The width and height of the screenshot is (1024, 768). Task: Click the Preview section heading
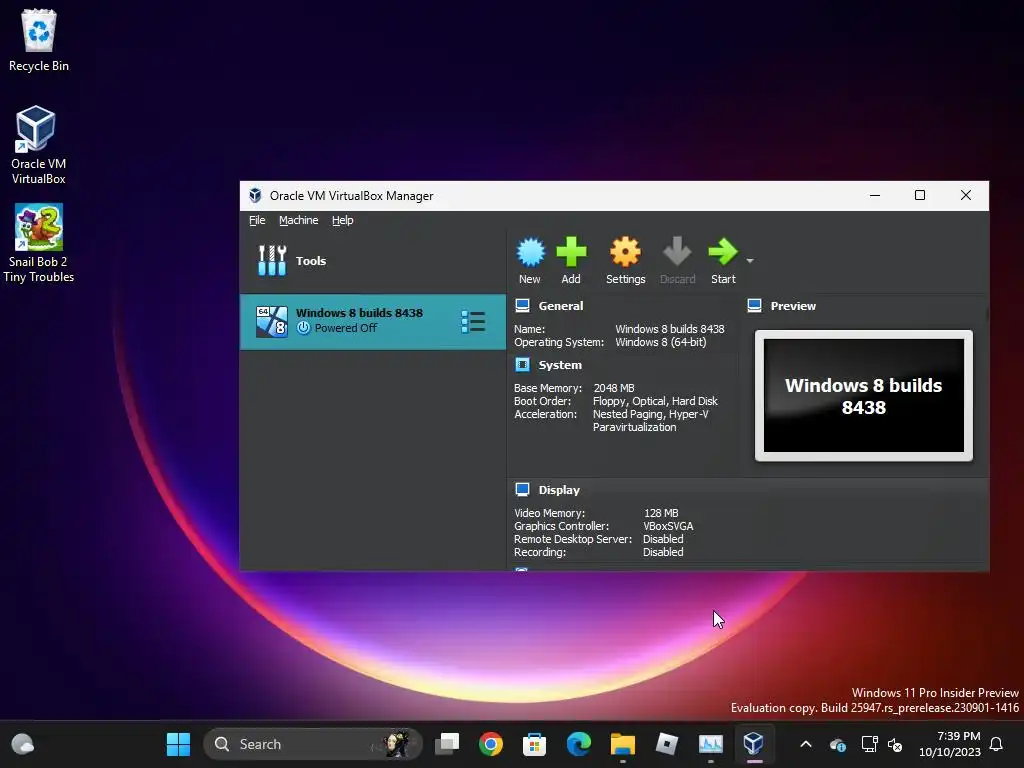(x=793, y=306)
